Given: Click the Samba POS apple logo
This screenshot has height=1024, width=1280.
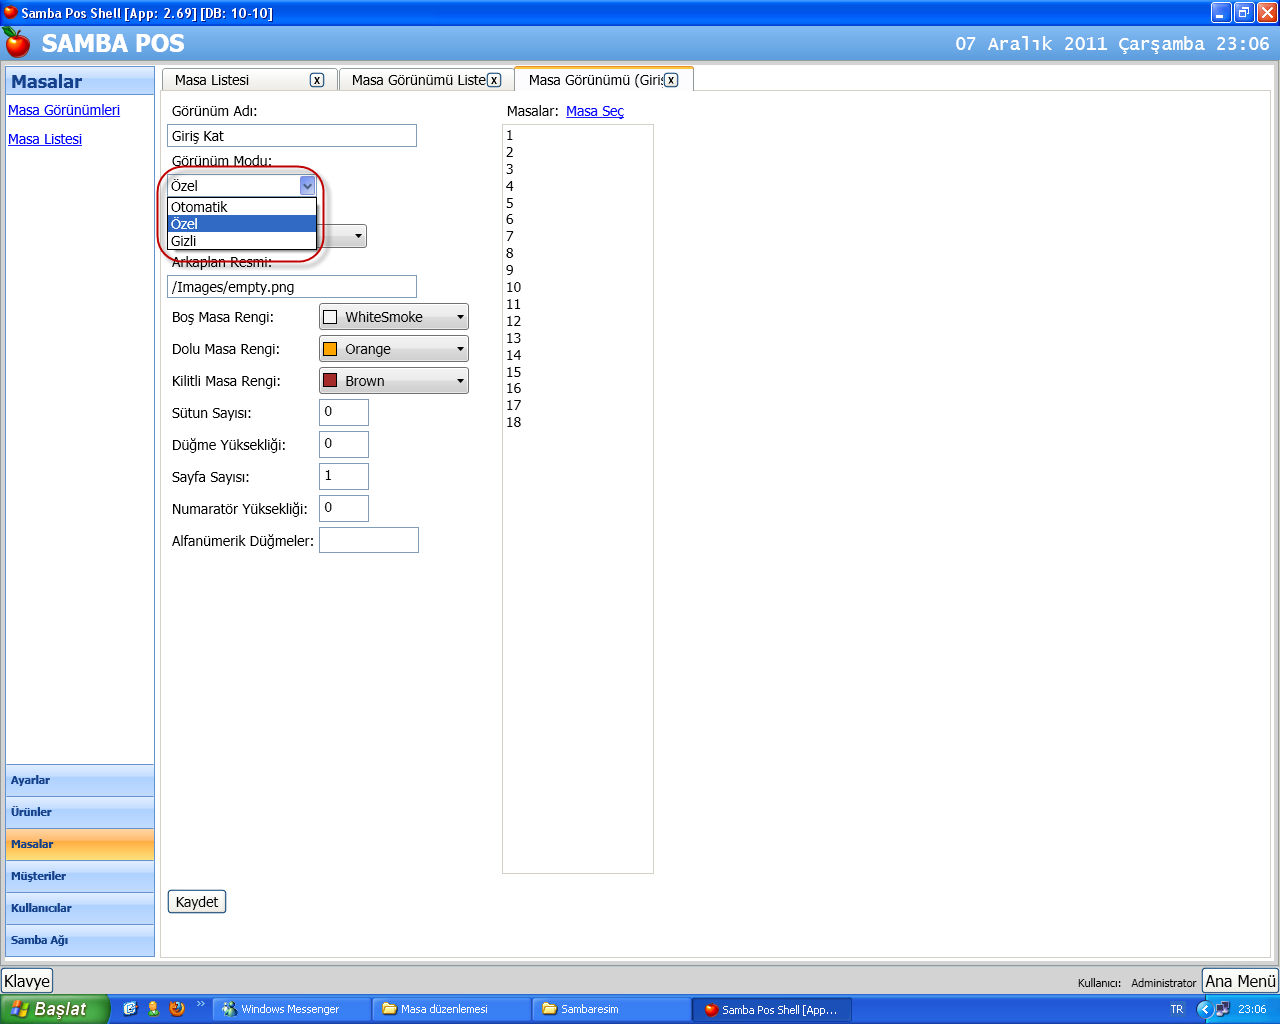Looking at the screenshot, I should coord(17,42).
